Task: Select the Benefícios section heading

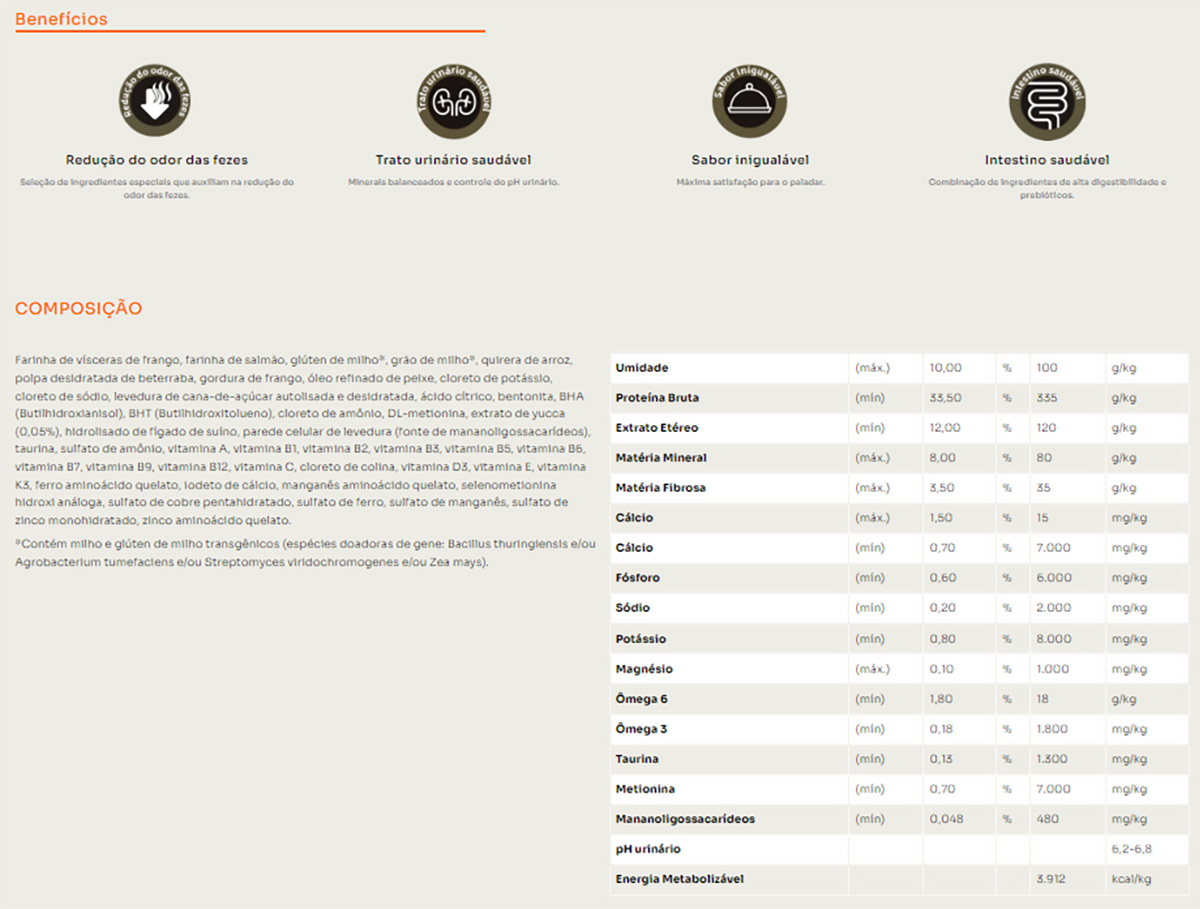Action: click(x=61, y=19)
